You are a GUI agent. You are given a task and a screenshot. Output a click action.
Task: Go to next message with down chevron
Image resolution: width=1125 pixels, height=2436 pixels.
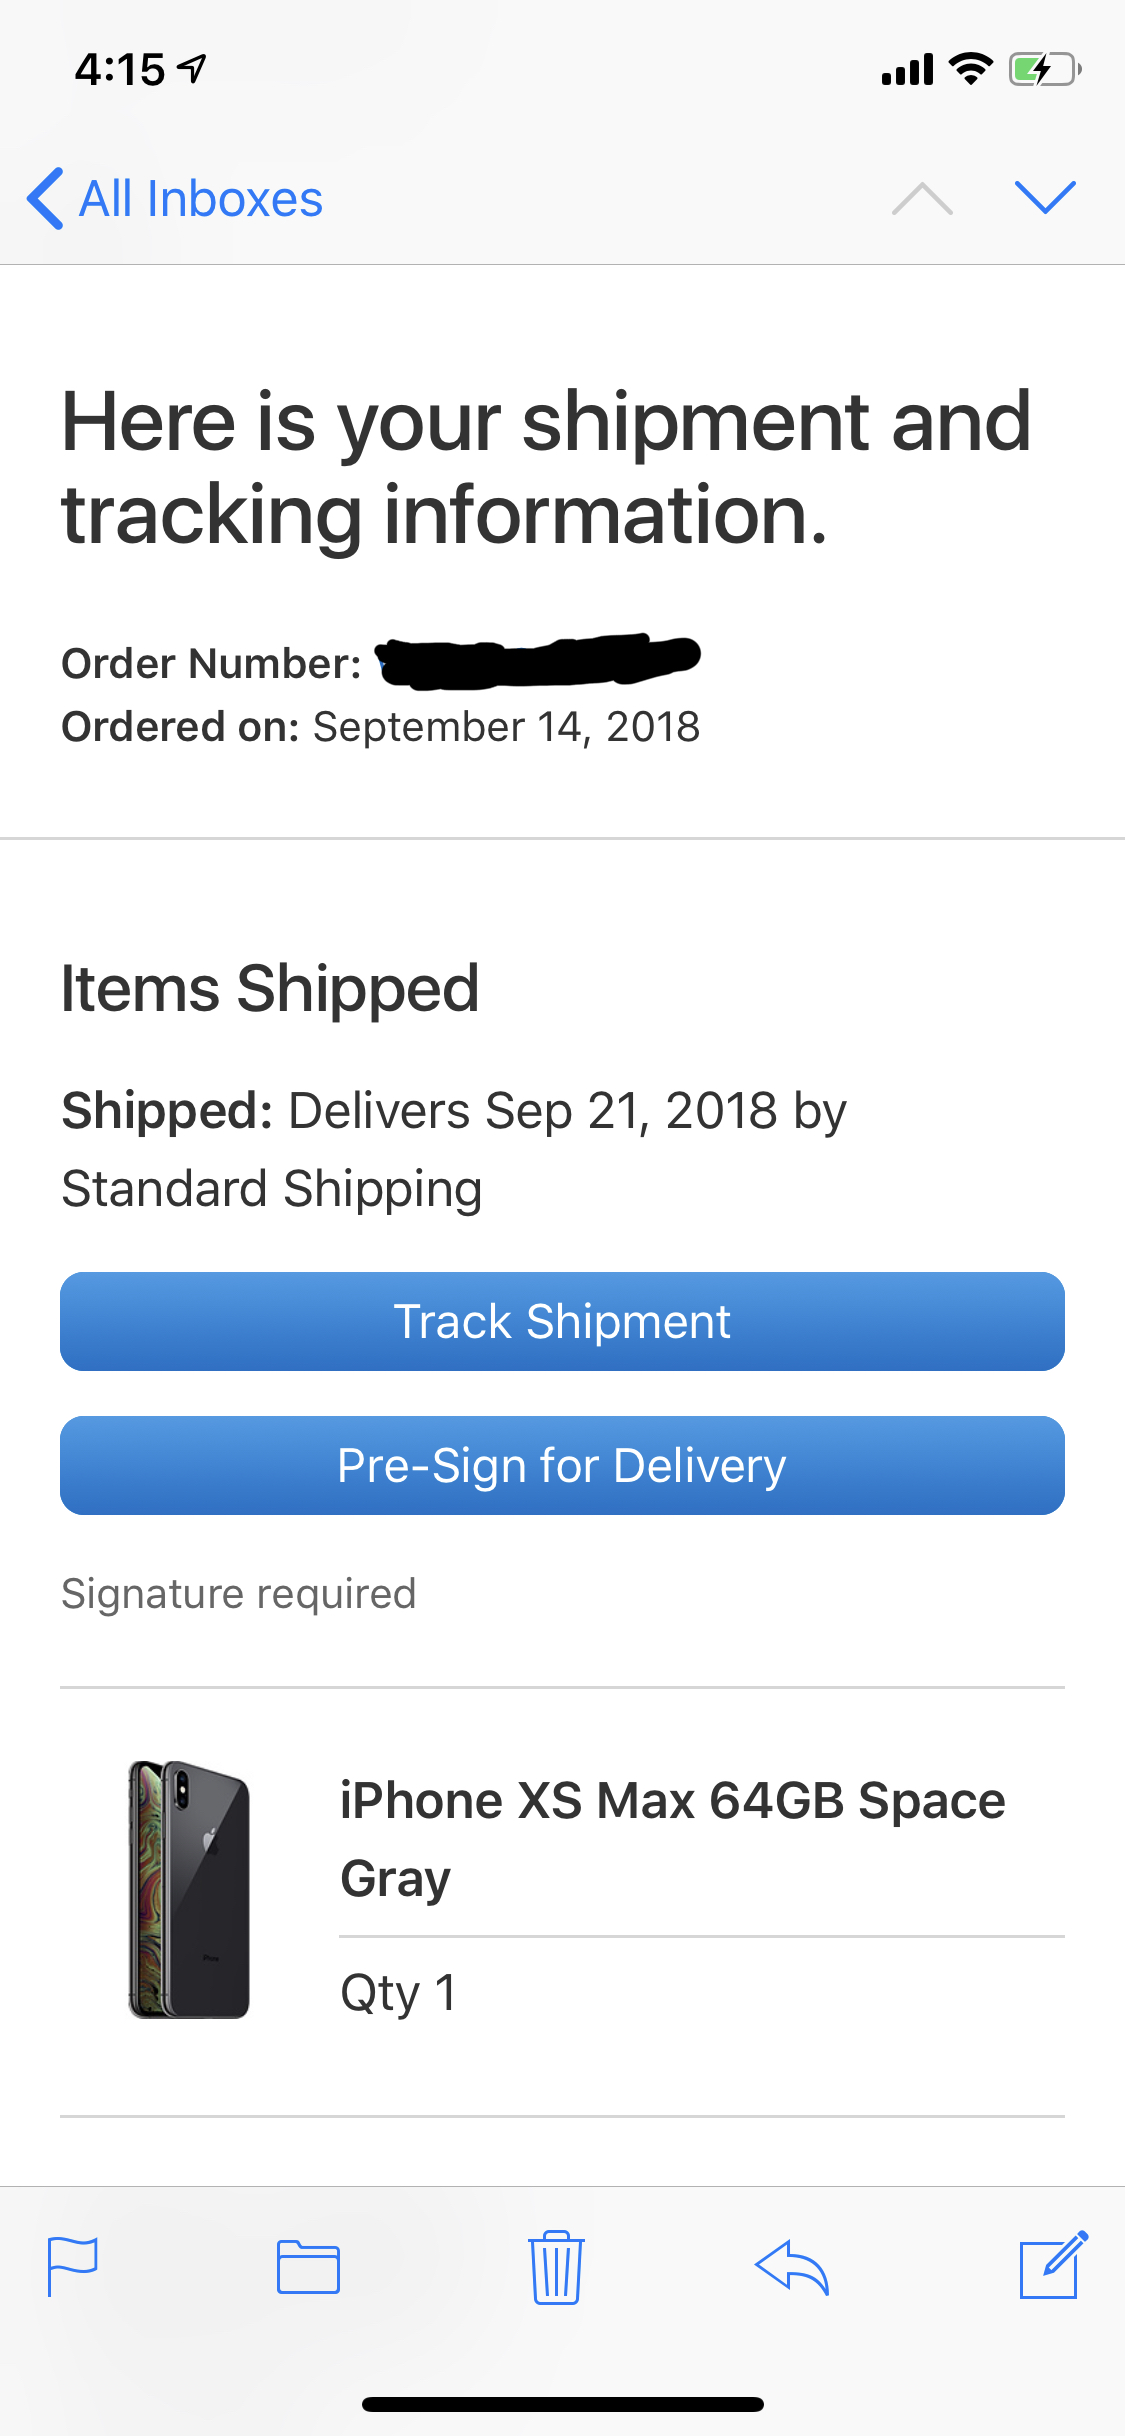(x=1044, y=197)
